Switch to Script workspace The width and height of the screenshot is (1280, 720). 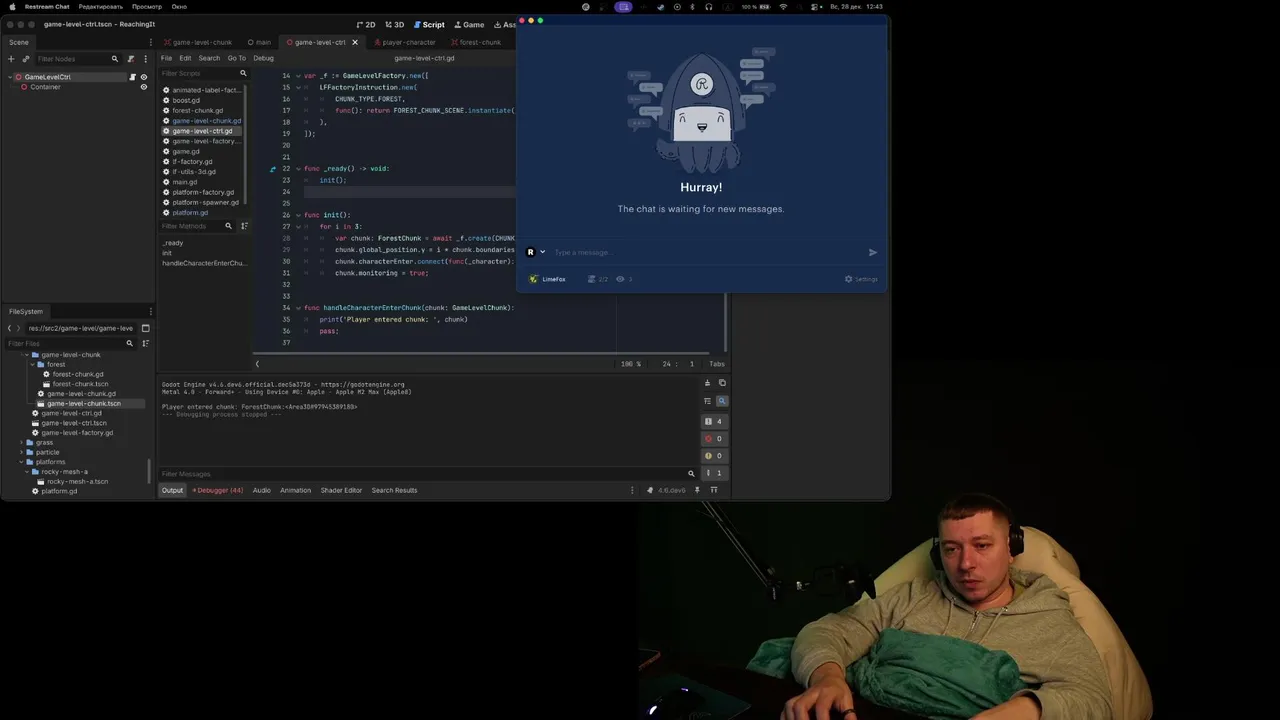(429, 24)
